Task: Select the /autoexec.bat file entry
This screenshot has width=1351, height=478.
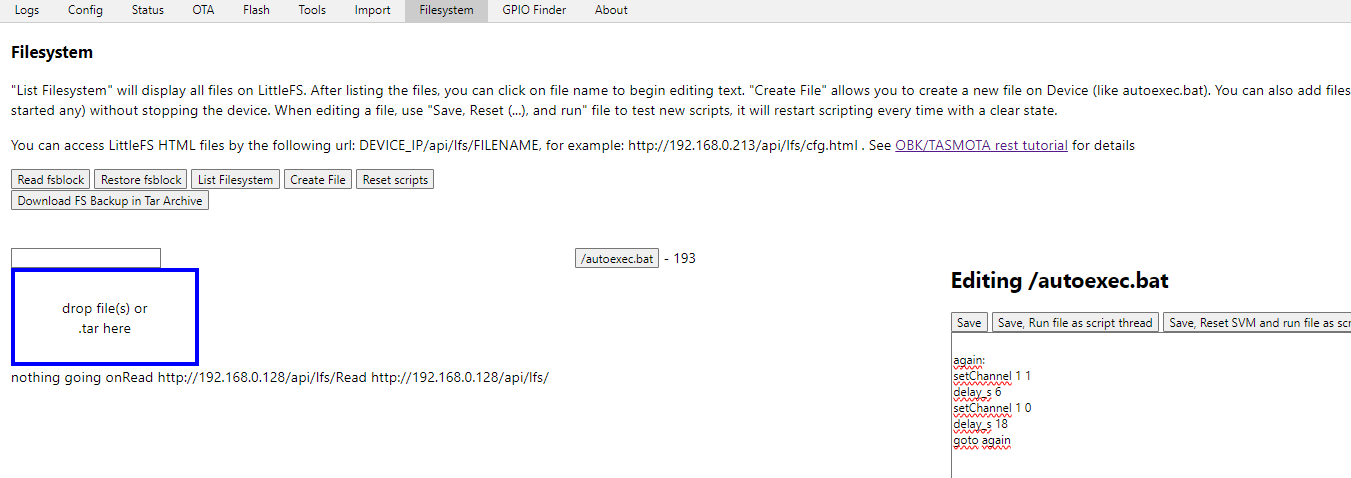Action: [617, 259]
